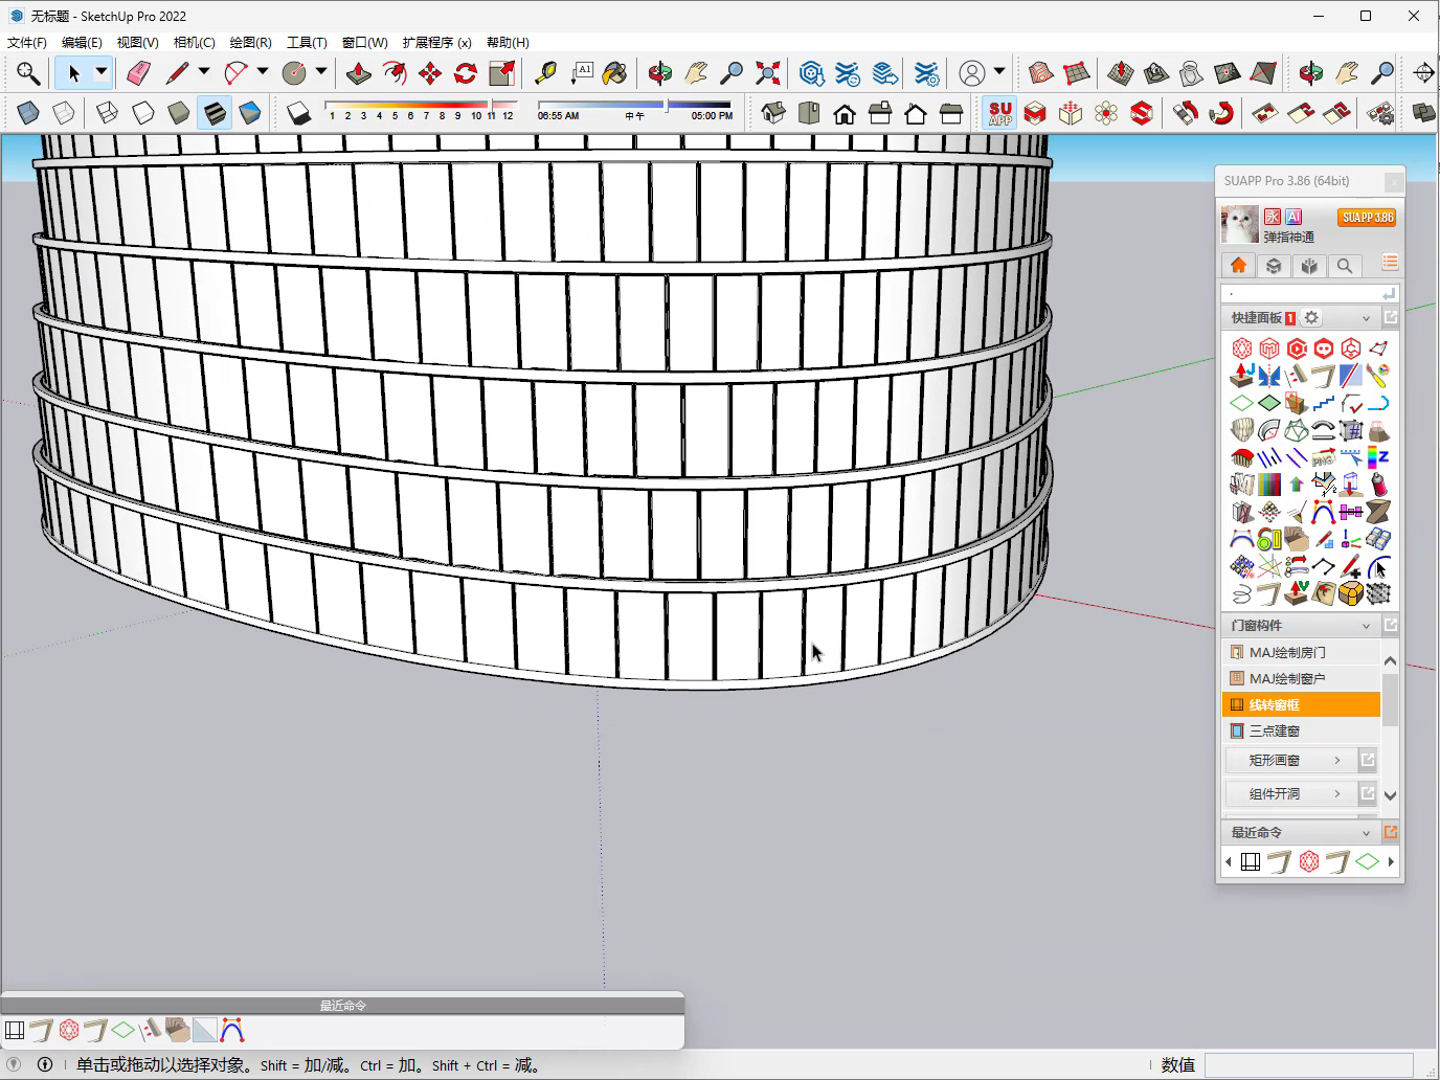Open the 编辑(E) menu
Image resolution: width=1440 pixels, height=1080 pixels.
click(x=82, y=42)
